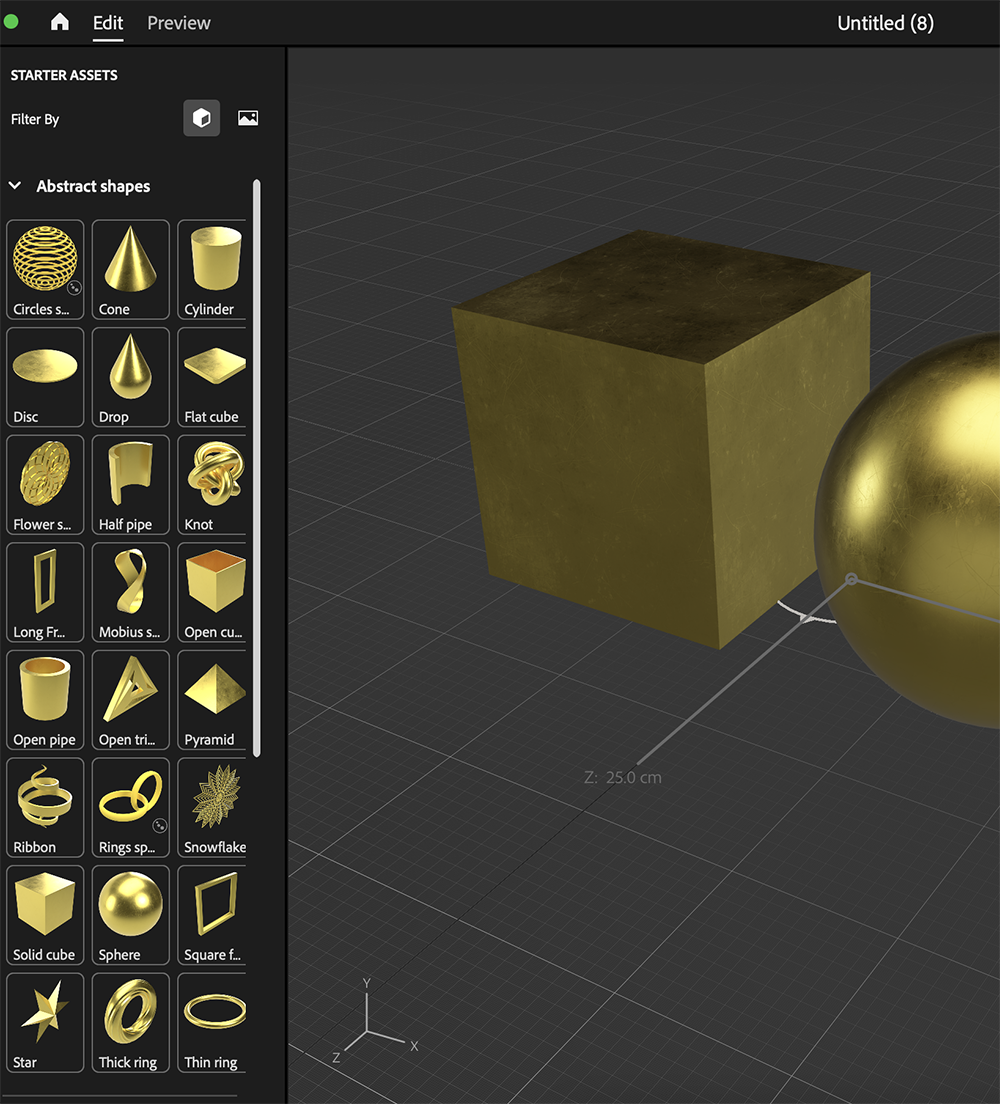
Task: Insert the Drop shape
Action: 130,368
